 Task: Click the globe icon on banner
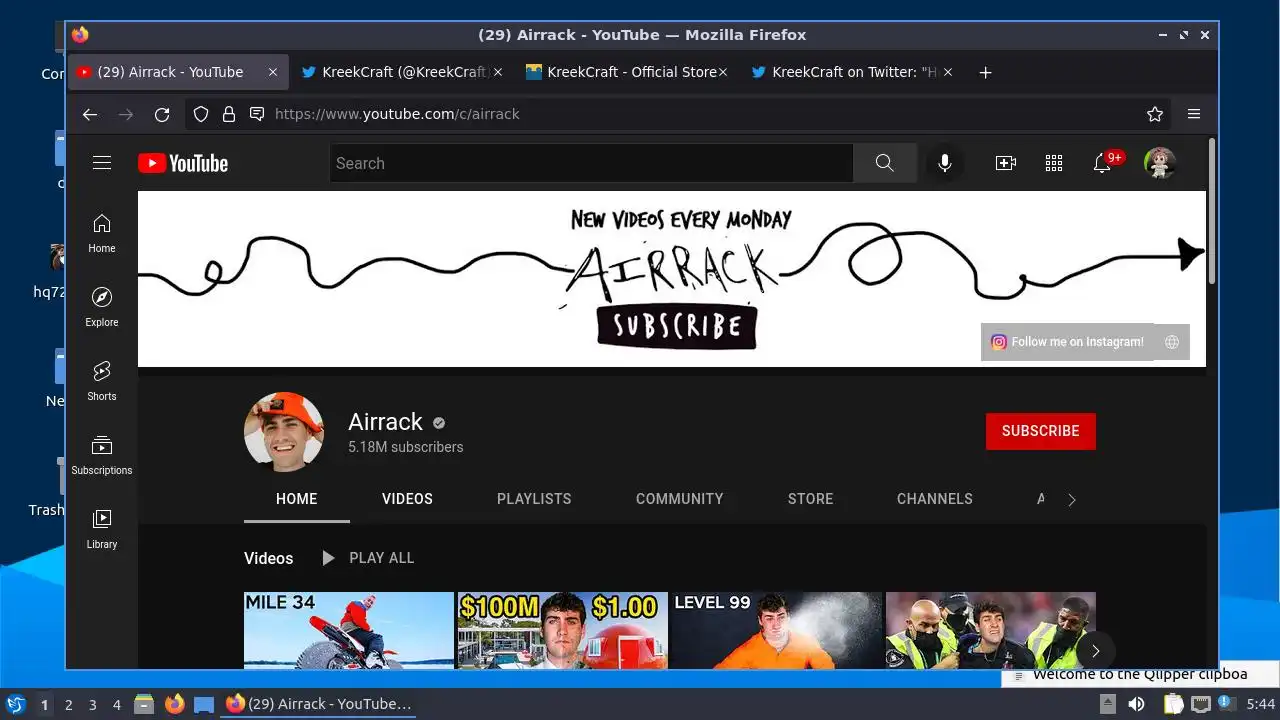1172,342
